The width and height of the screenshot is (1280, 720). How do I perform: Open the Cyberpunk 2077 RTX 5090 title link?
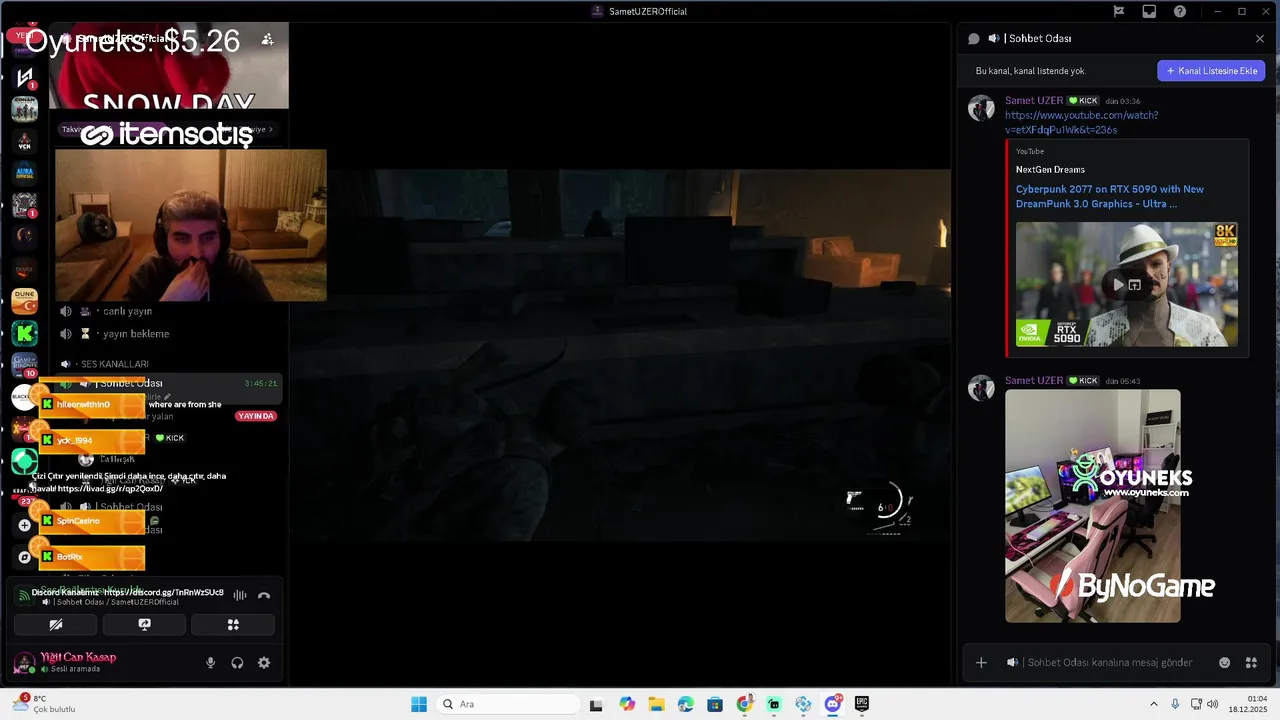tap(1110, 196)
